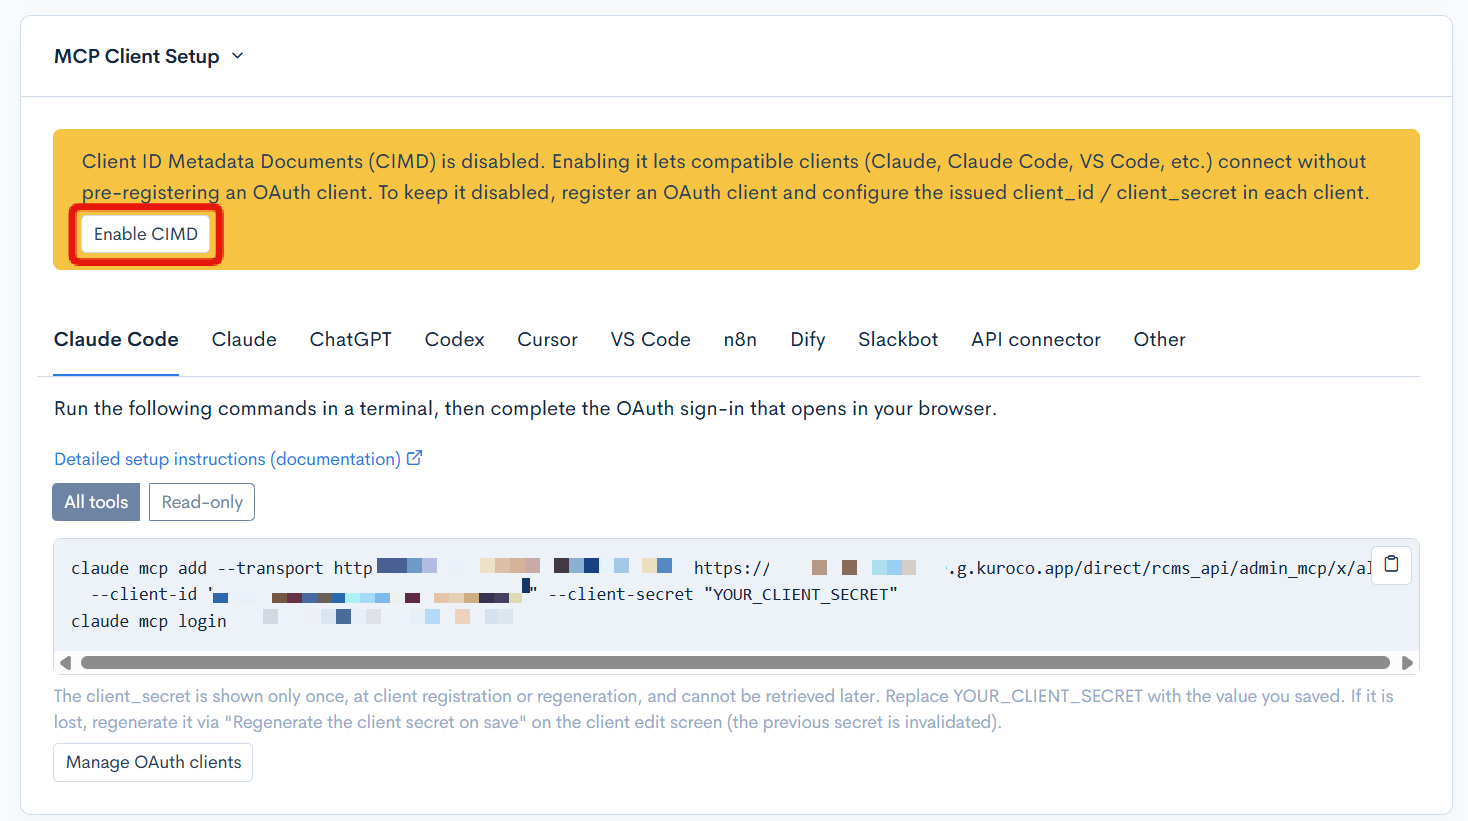The width and height of the screenshot is (1468, 821).
Task: Select the VS Code tab
Action: coord(651,340)
